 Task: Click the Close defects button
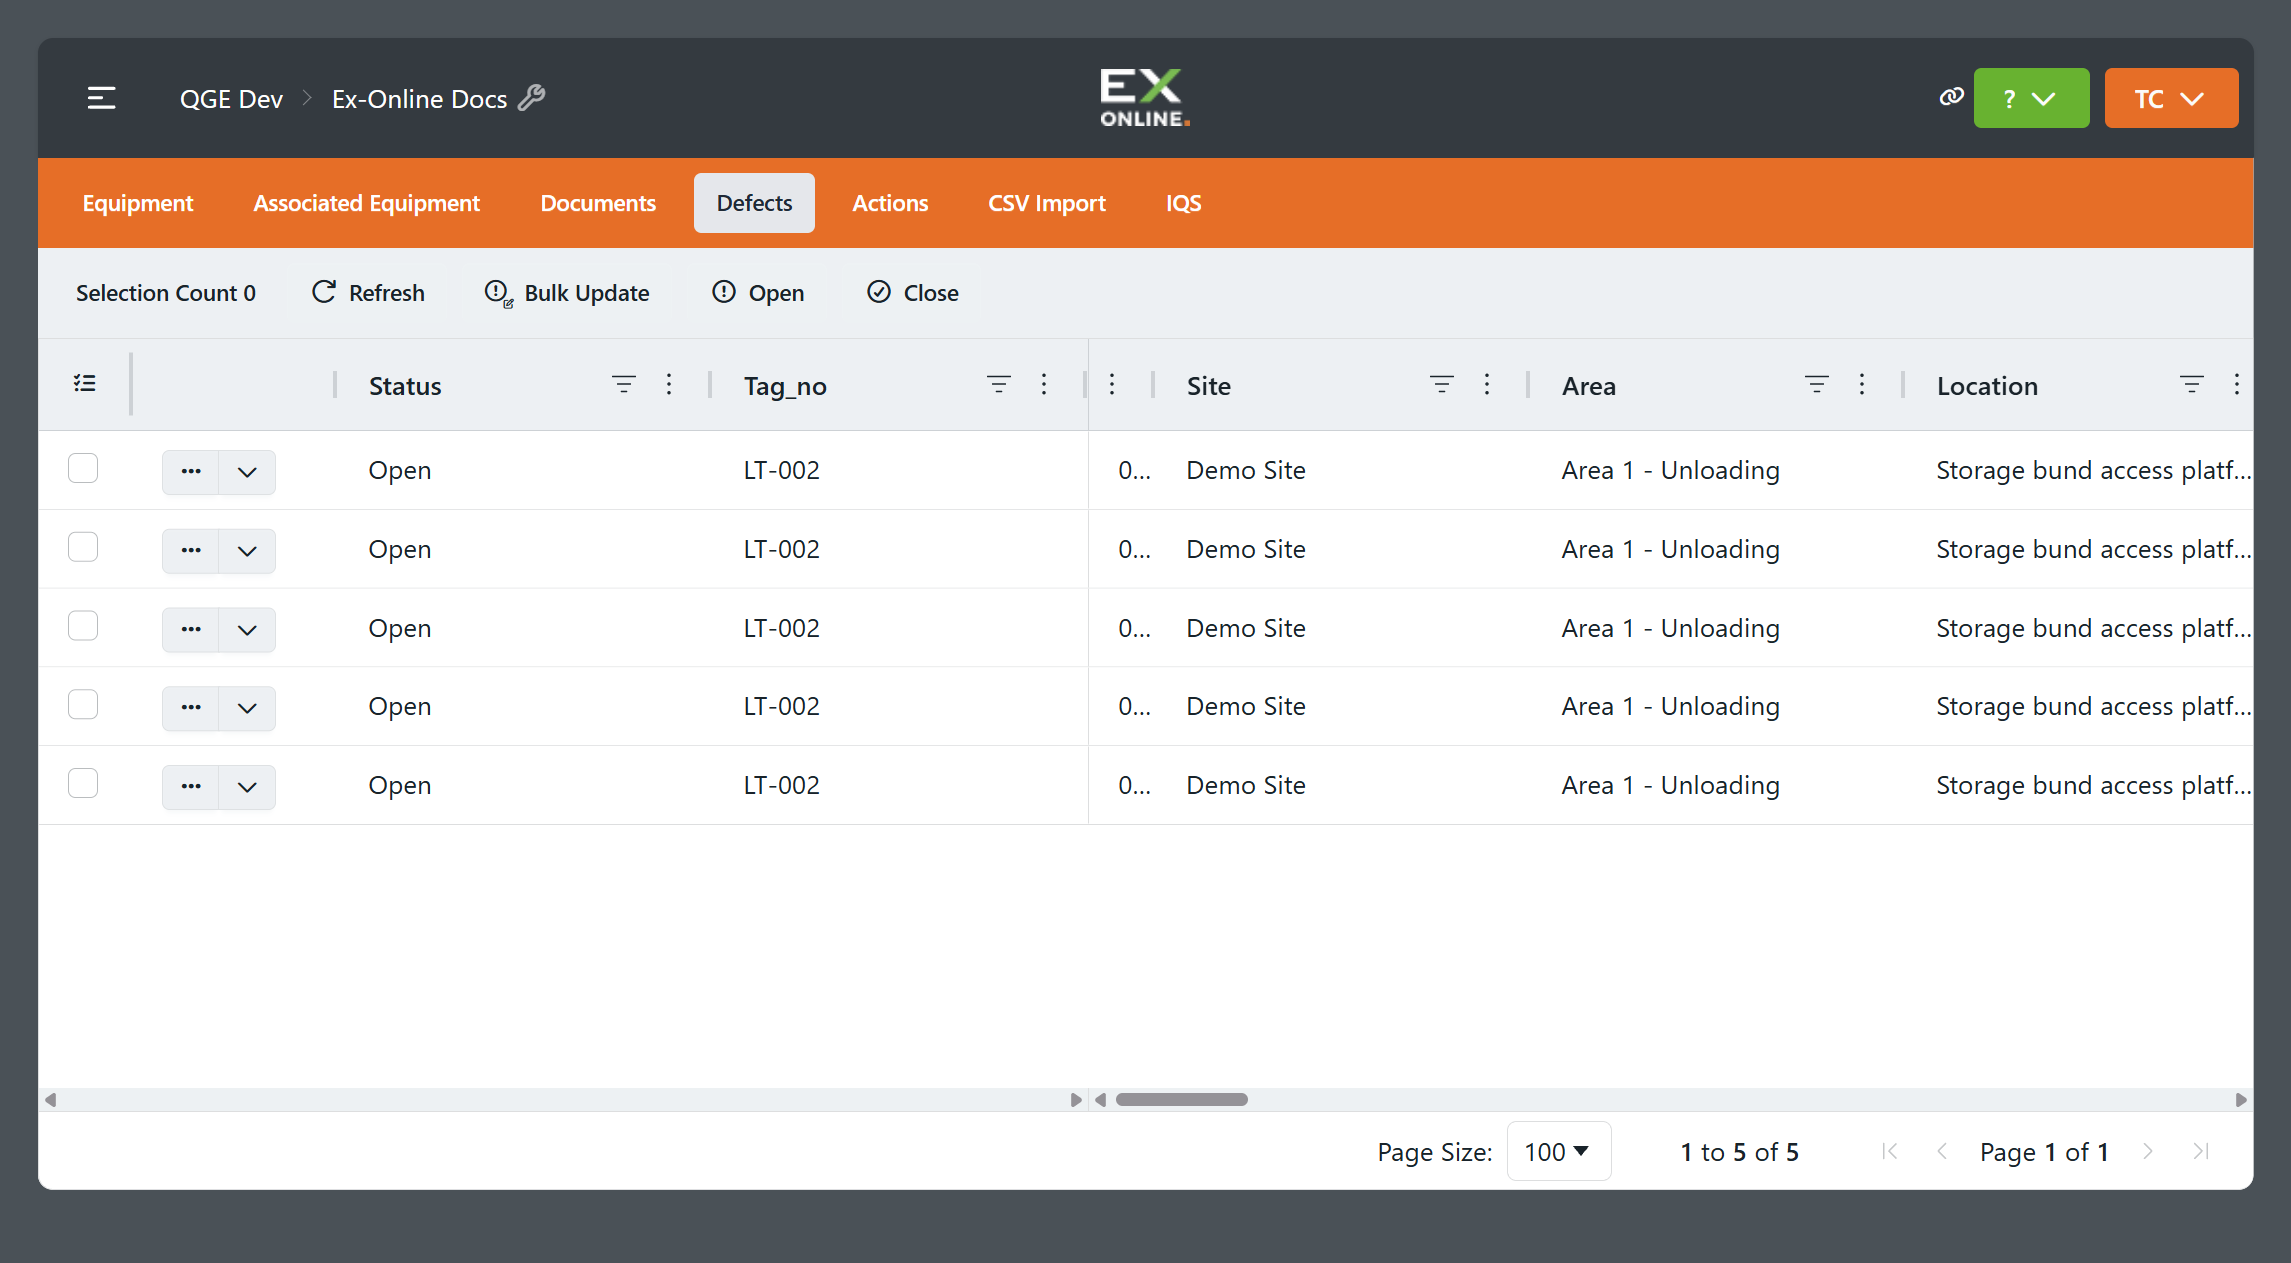(x=913, y=293)
